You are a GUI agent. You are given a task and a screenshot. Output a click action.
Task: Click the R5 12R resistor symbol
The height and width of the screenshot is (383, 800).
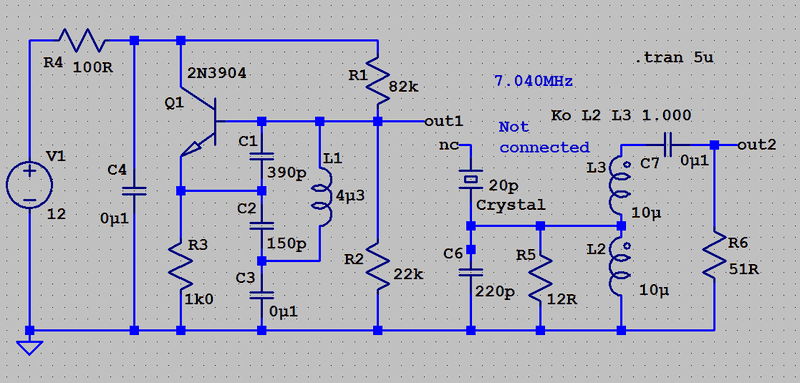(540, 278)
